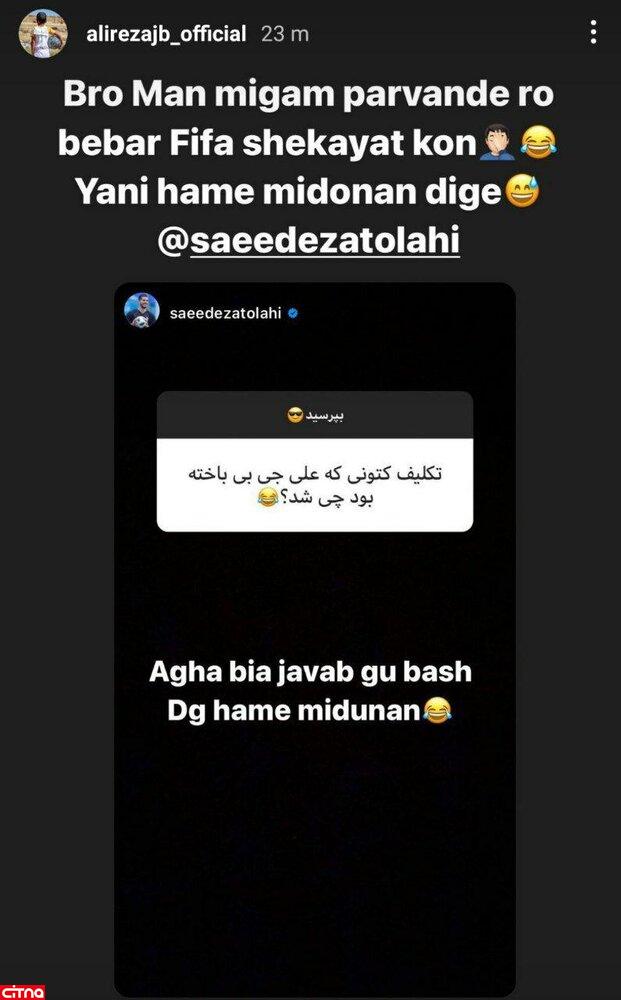Viewport: 621px width, 1000px height.
Task: Tap alirezajb_official profile picture
Action: (x=43, y=34)
